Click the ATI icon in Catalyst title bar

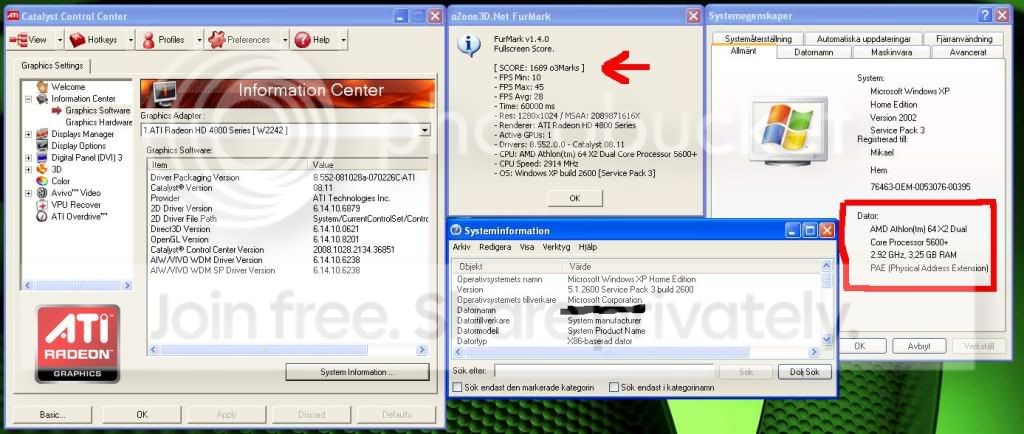(x=13, y=16)
